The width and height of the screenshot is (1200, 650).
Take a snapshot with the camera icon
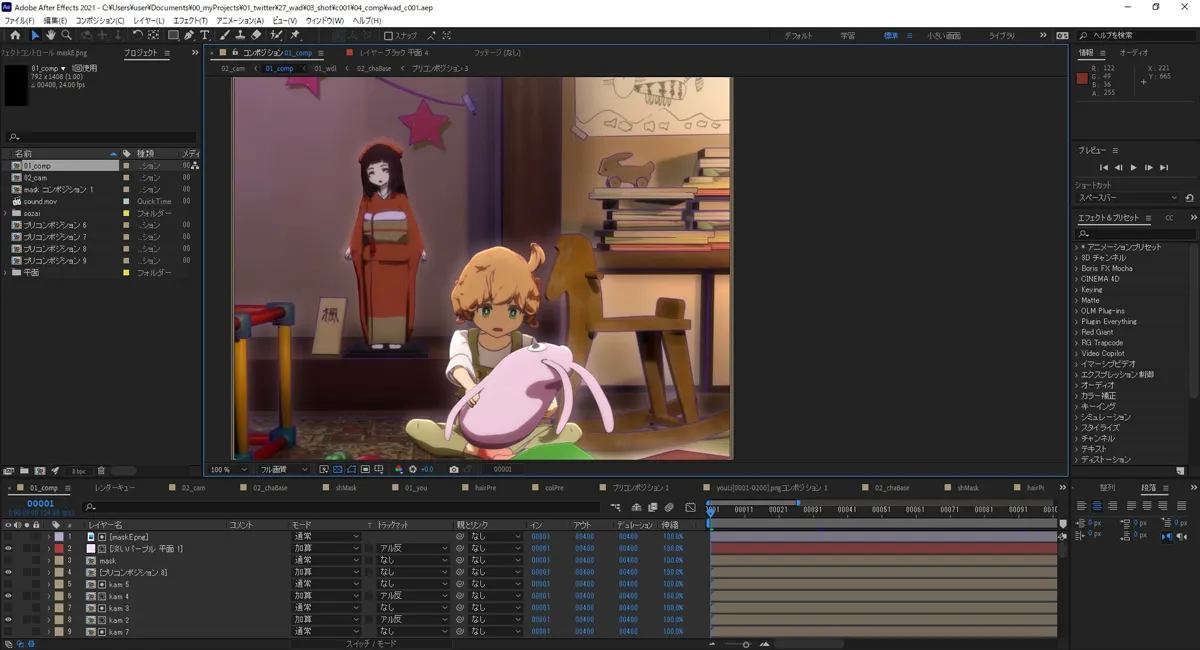tap(454, 470)
